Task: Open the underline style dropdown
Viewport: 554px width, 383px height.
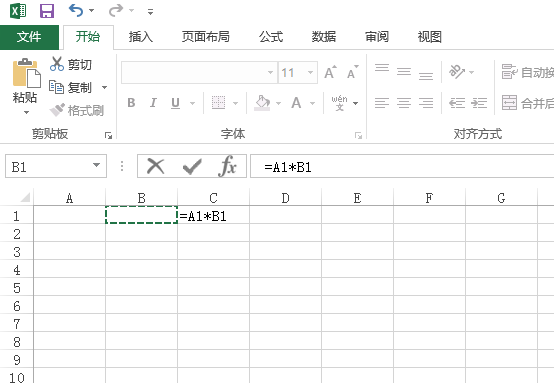Action: coord(193,103)
